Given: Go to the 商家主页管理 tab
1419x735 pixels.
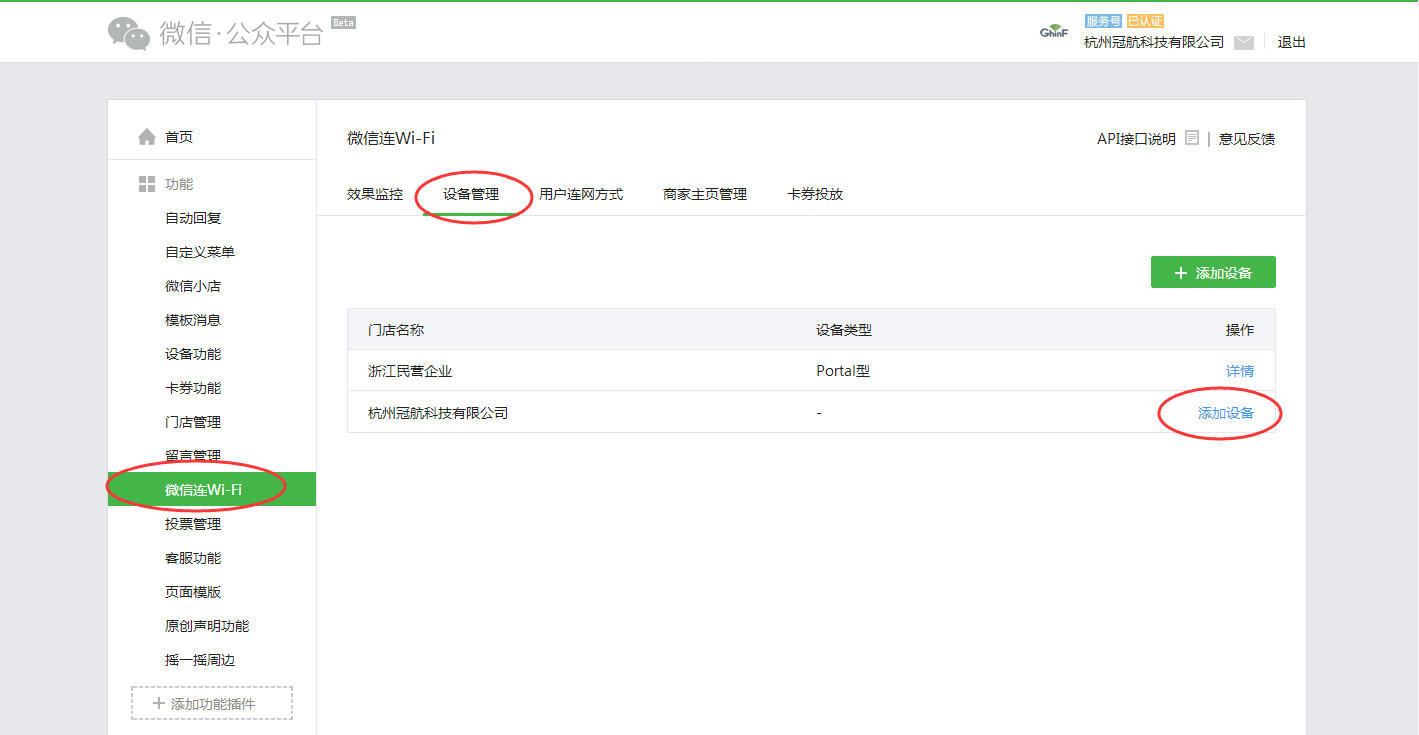Looking at the screenshot, I should tap(705, 194).
